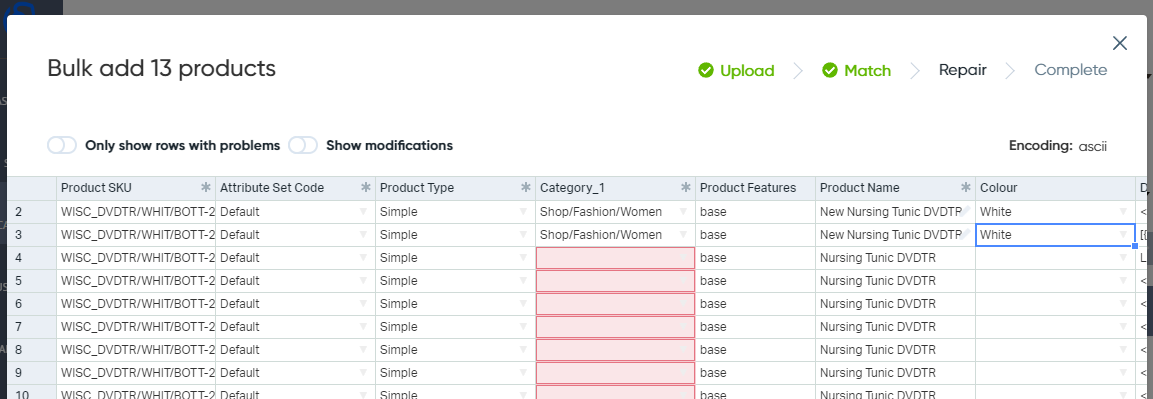1153x399 pixels.
Task: Close the Bulk add products dialog
Action: pos(1120,43)
